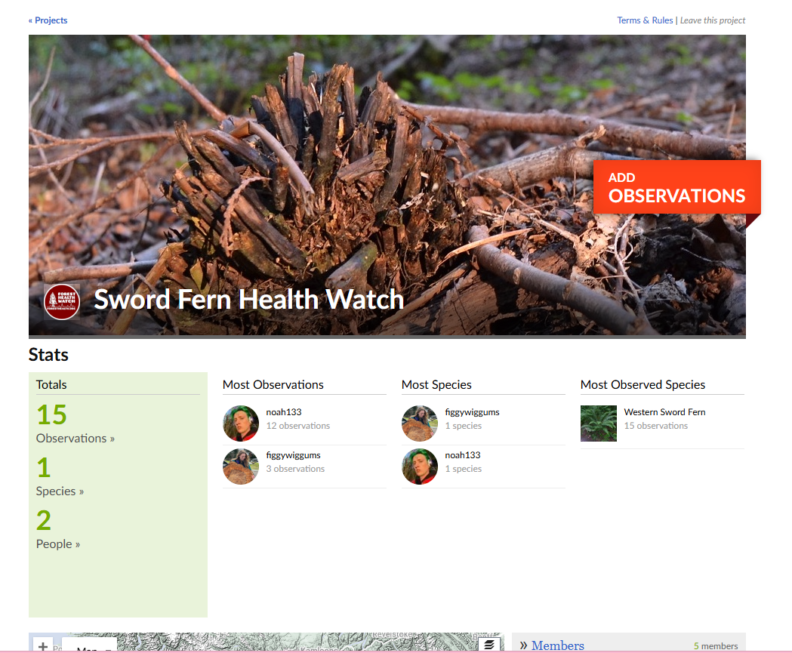
Task: Click Leave this project link
Action: click(x=712, y=20)
